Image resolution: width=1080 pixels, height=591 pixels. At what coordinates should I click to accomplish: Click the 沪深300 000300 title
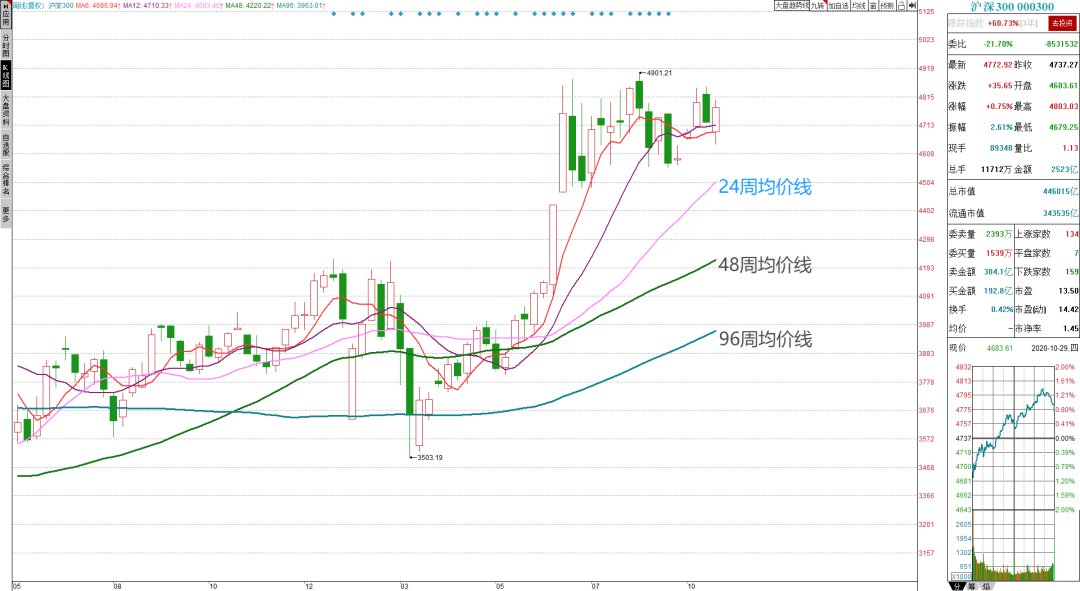click(1012, 7)
